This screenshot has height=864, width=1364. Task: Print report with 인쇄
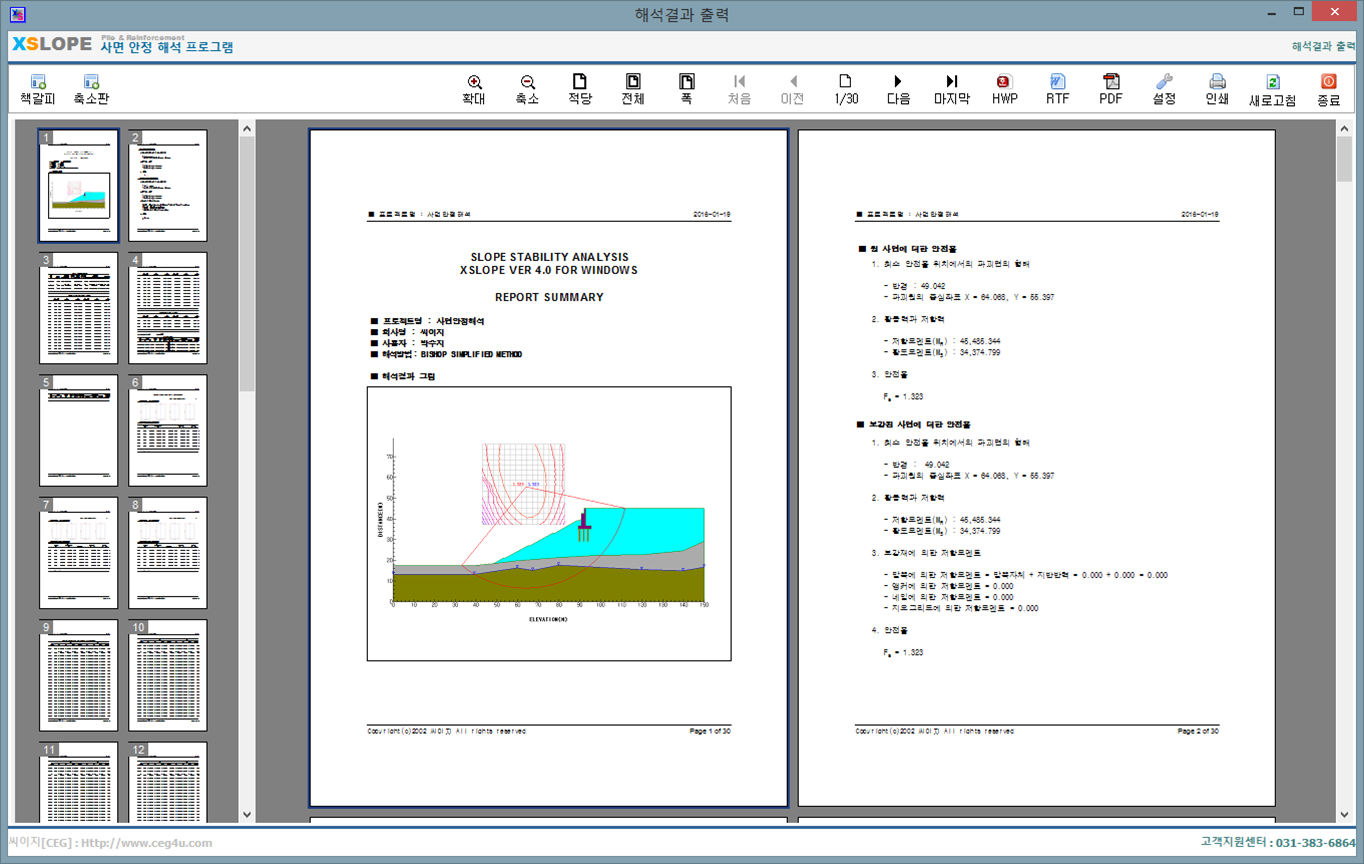1217,89
